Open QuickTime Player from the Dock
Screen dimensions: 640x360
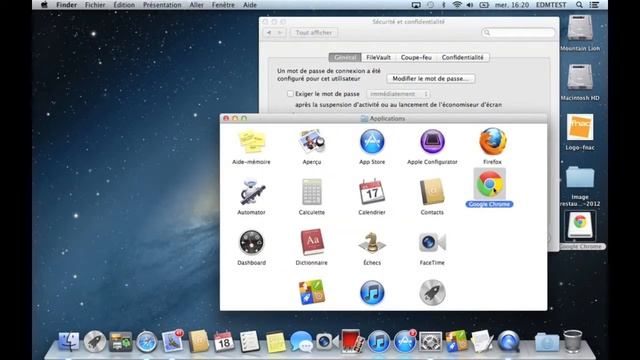click(x=509, y=341)
